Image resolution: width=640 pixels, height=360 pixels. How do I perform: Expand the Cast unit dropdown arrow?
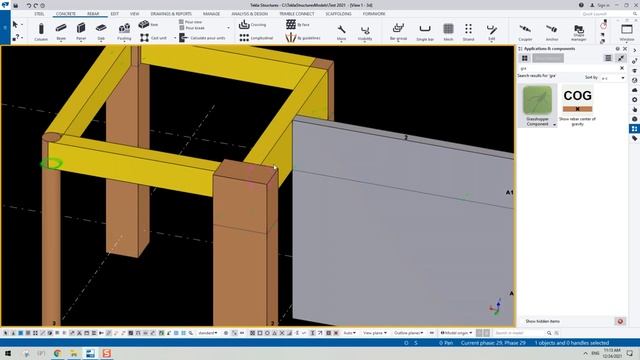pos(175,38)
